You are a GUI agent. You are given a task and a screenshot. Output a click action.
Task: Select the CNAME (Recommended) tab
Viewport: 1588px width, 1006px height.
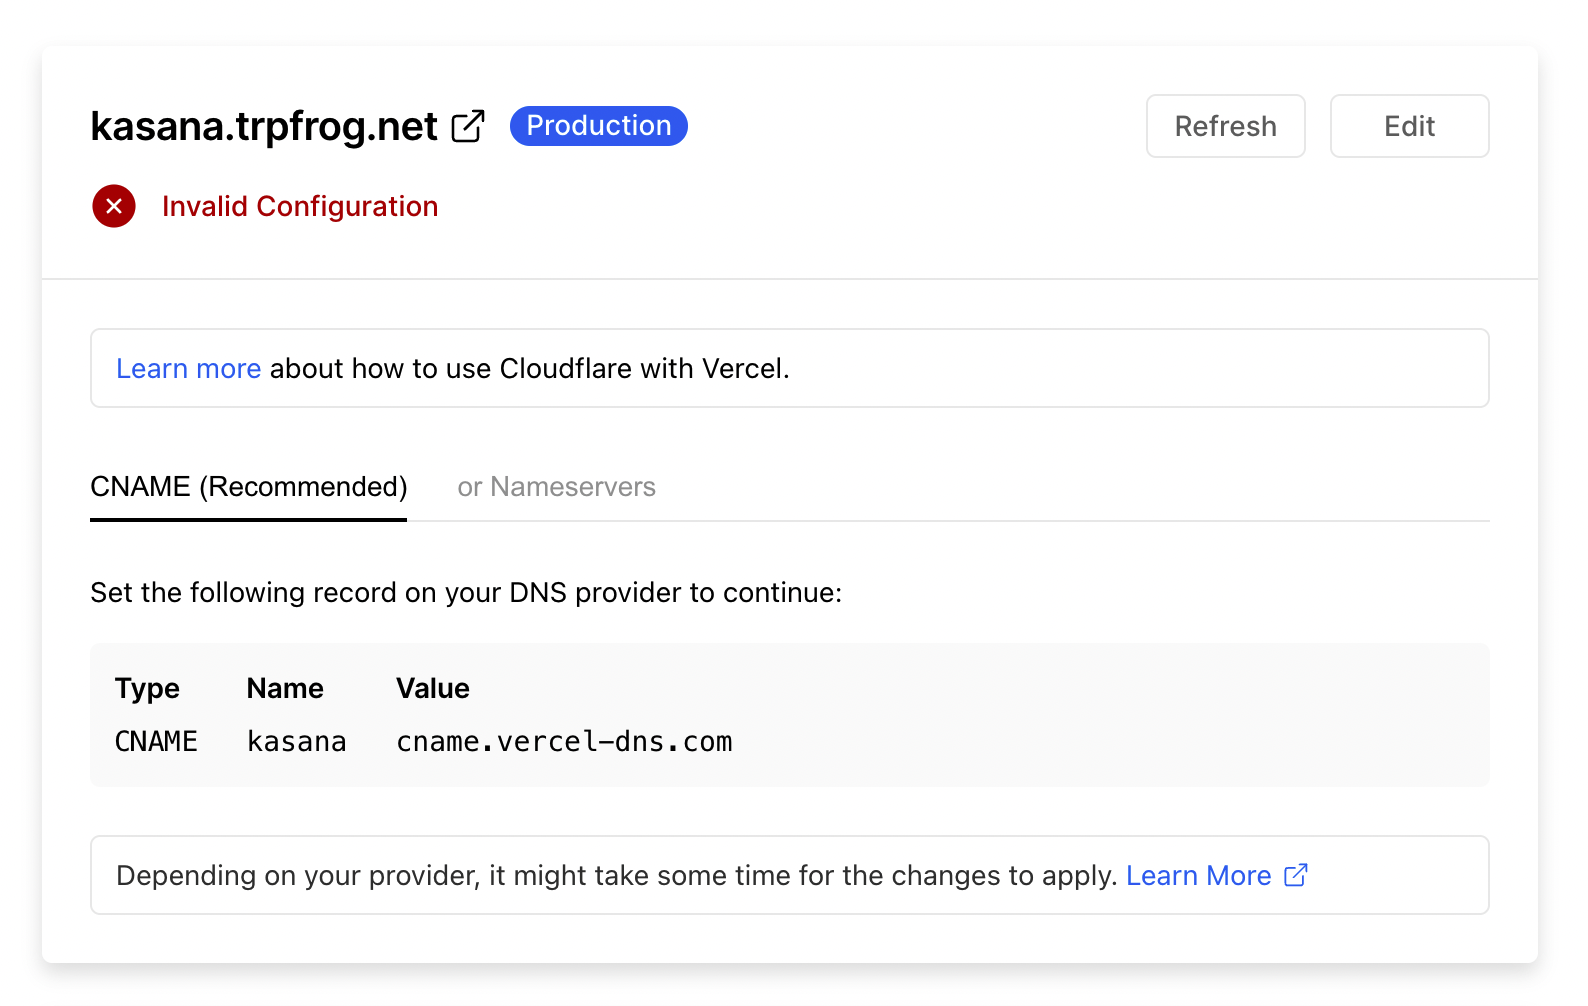click(249, 487)
